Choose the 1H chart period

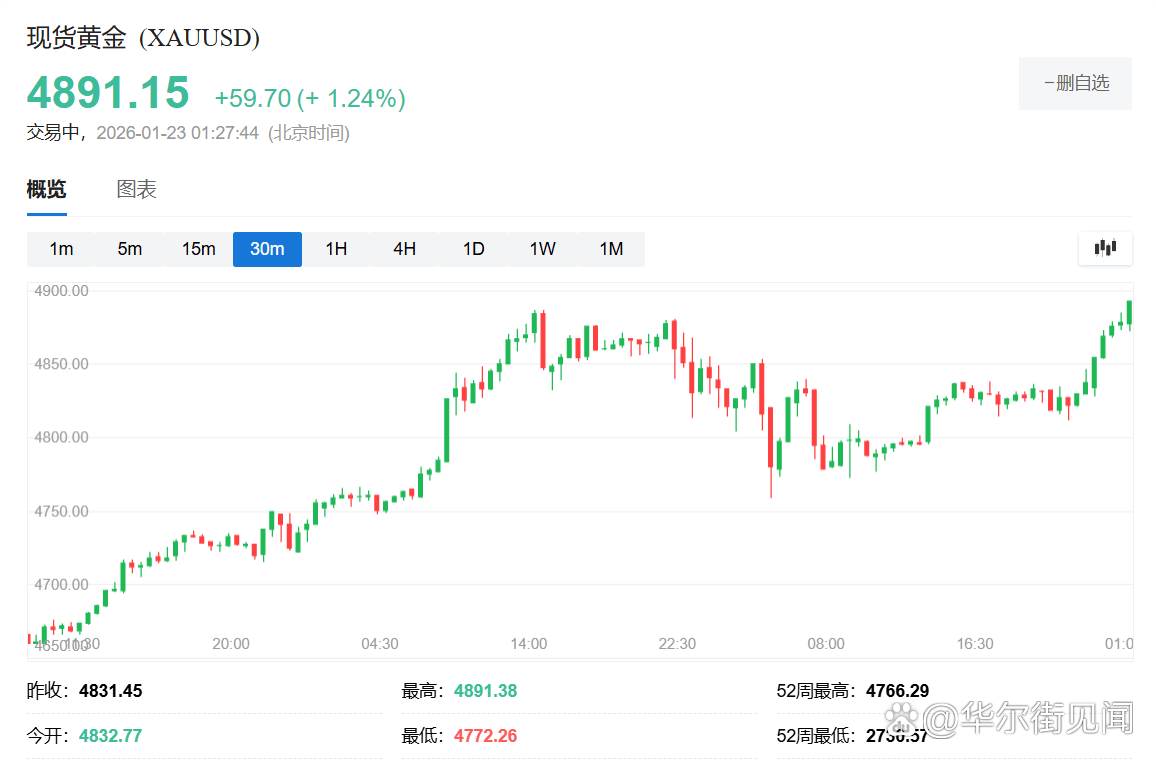pyautogui.click(x=336, y=249)
